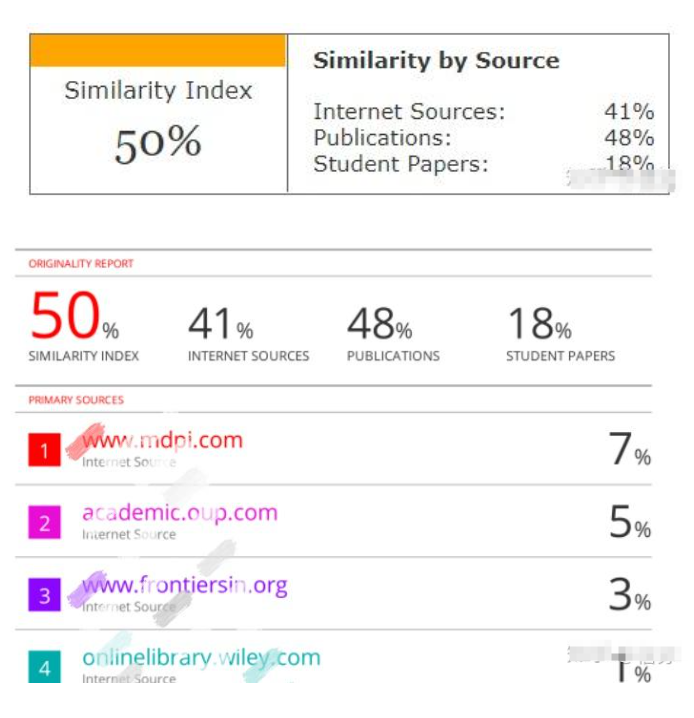Click the 50% Similarity Index value in box
Viewport: 694px width, 718px height.
158,143
